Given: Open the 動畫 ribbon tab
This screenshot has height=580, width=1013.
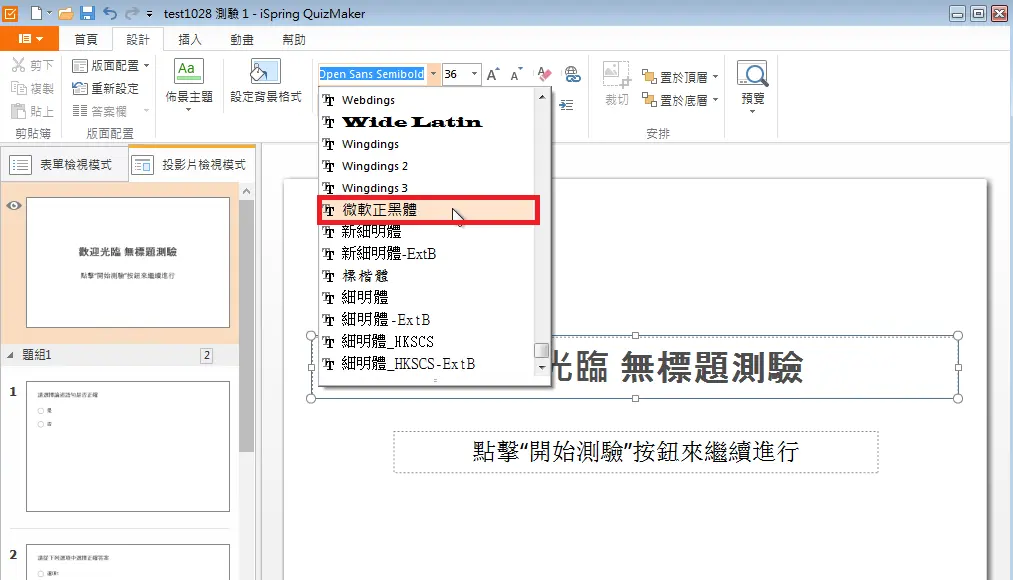Looking at the screenshot, I should click(241, 40).
